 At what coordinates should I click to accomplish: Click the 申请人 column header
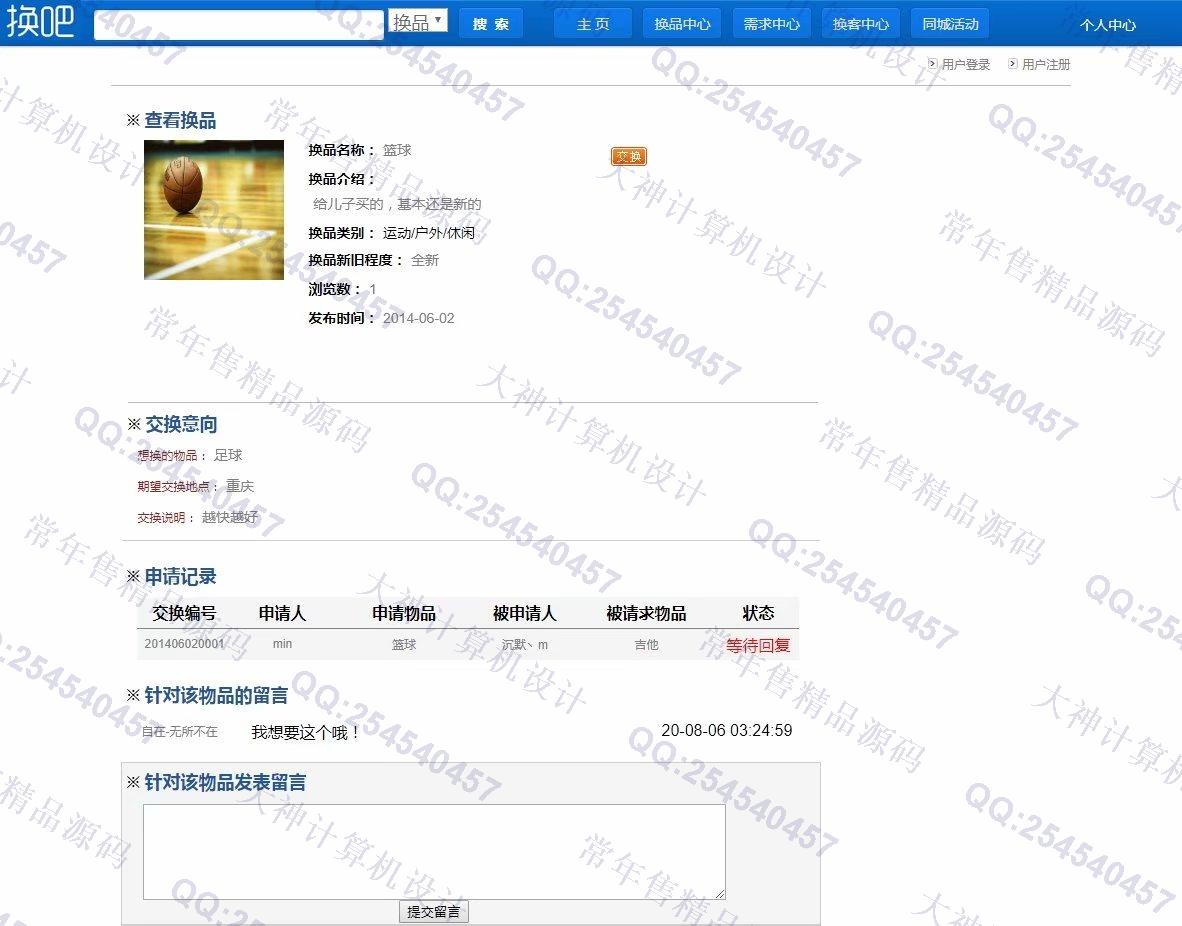pyautogui.click(x=283, y=613)
